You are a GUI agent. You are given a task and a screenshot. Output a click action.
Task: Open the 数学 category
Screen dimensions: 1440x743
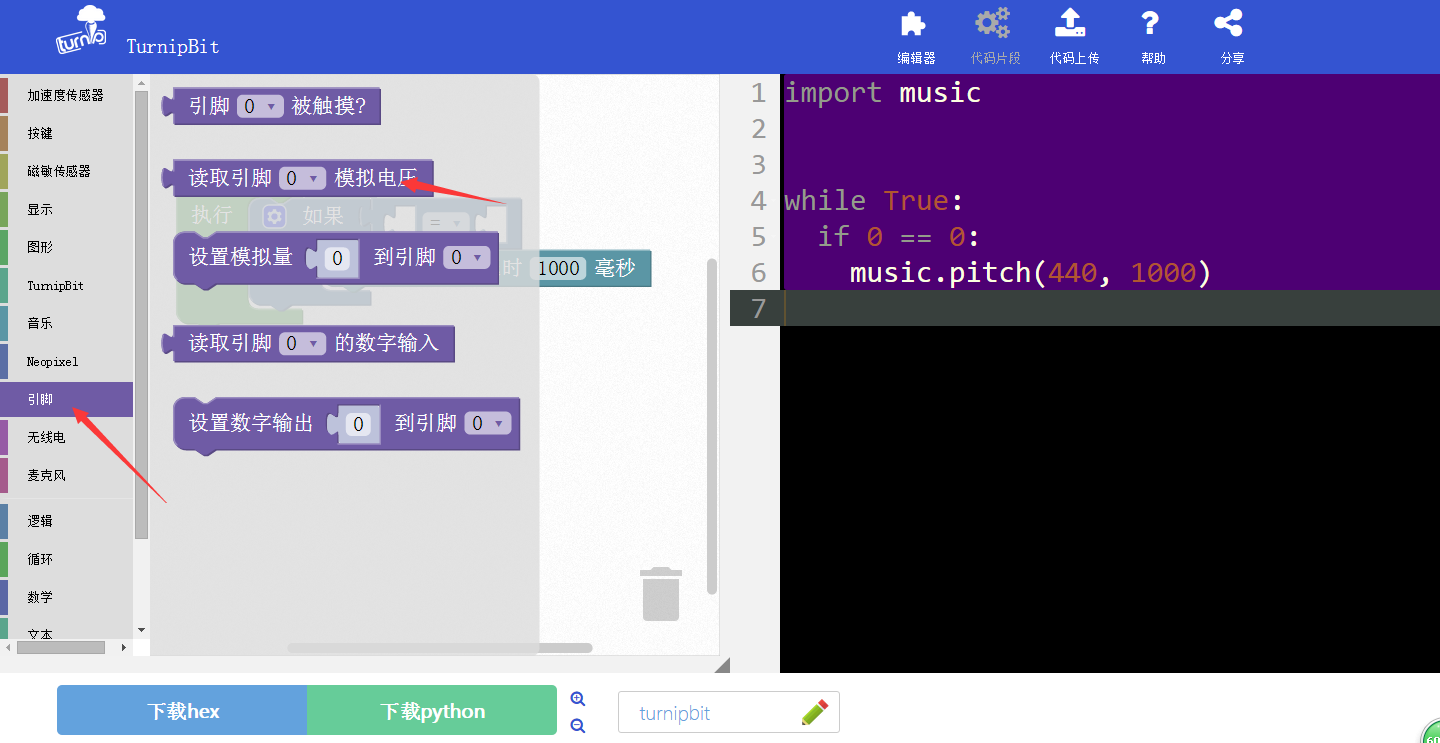(66, 597)
